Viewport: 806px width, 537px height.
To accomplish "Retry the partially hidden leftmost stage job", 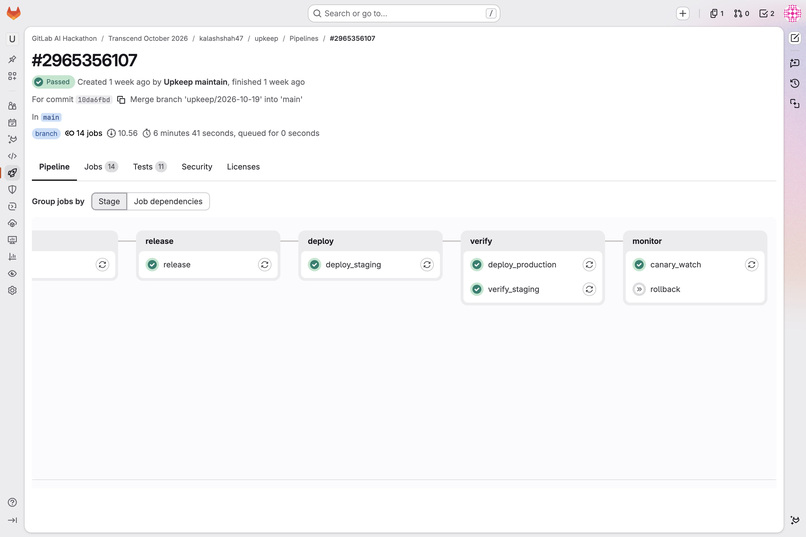I will [x=102, y=265].
